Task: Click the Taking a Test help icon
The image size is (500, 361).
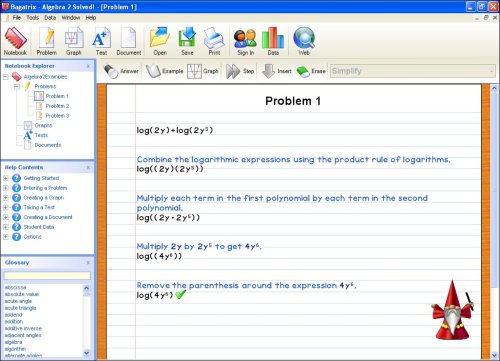Action: pos(16,207)
